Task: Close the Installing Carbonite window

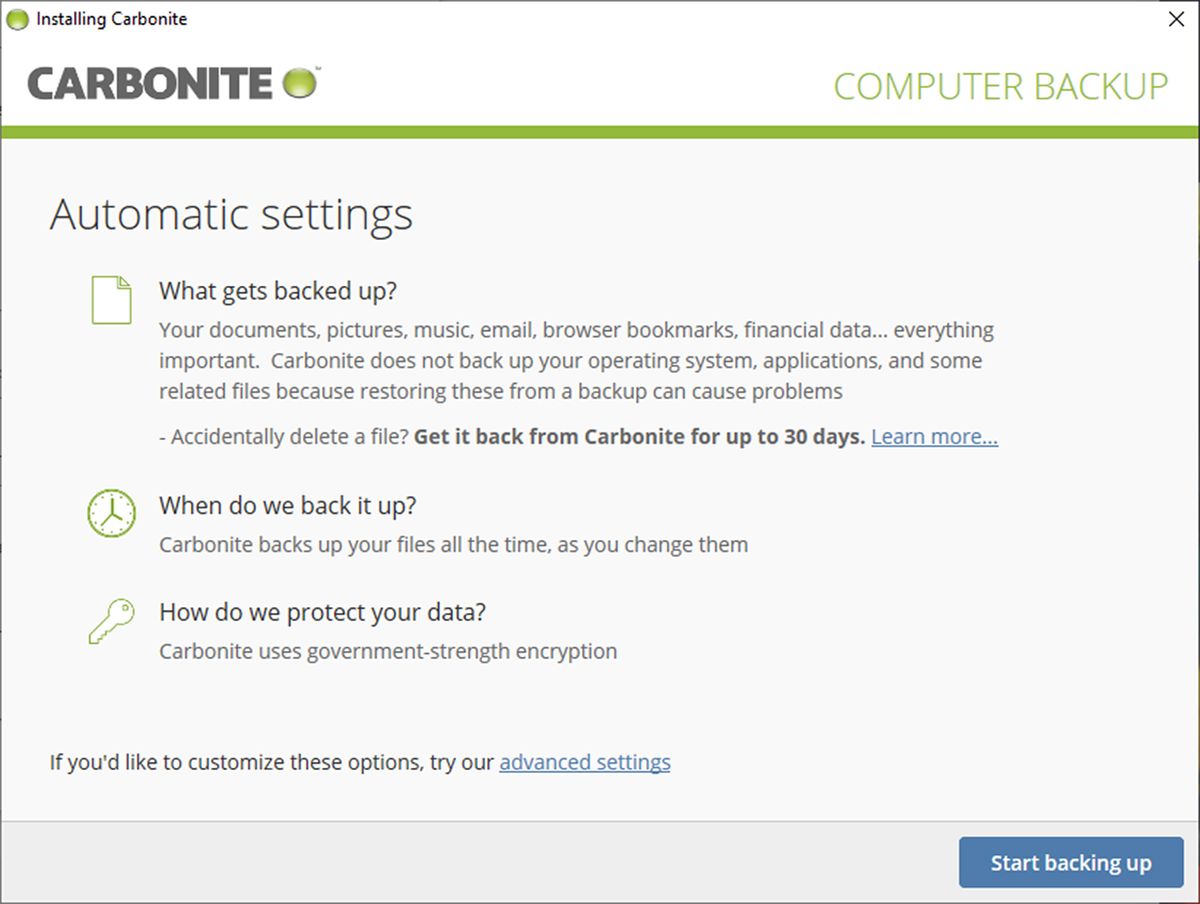Action: point(1176,19)
